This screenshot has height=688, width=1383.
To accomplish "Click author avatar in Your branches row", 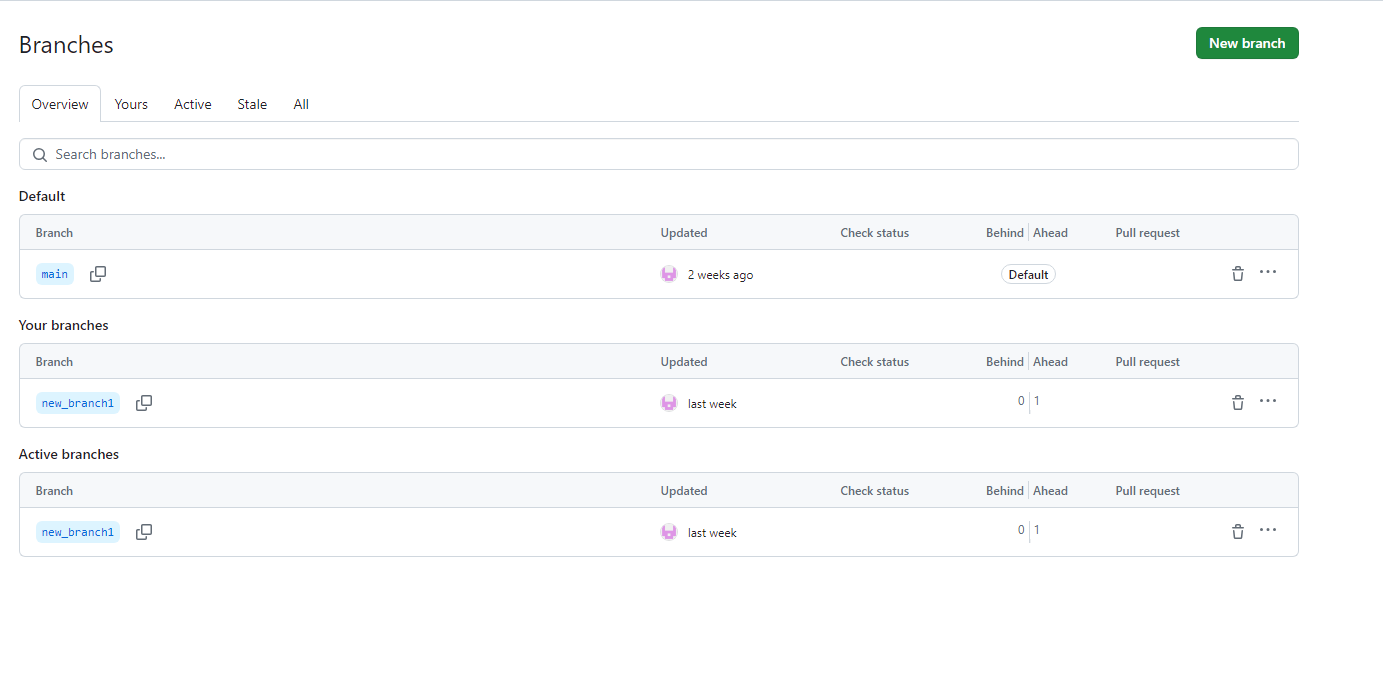I will (x=669, y=403).
